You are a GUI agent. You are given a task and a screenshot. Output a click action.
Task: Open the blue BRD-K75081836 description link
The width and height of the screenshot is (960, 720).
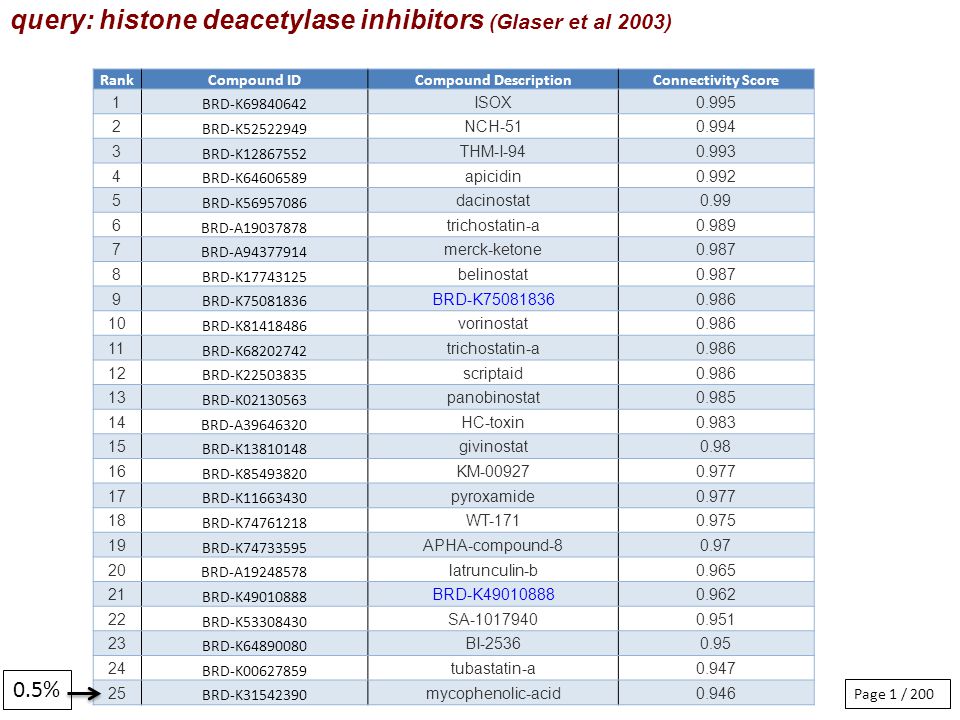point(493,299)
